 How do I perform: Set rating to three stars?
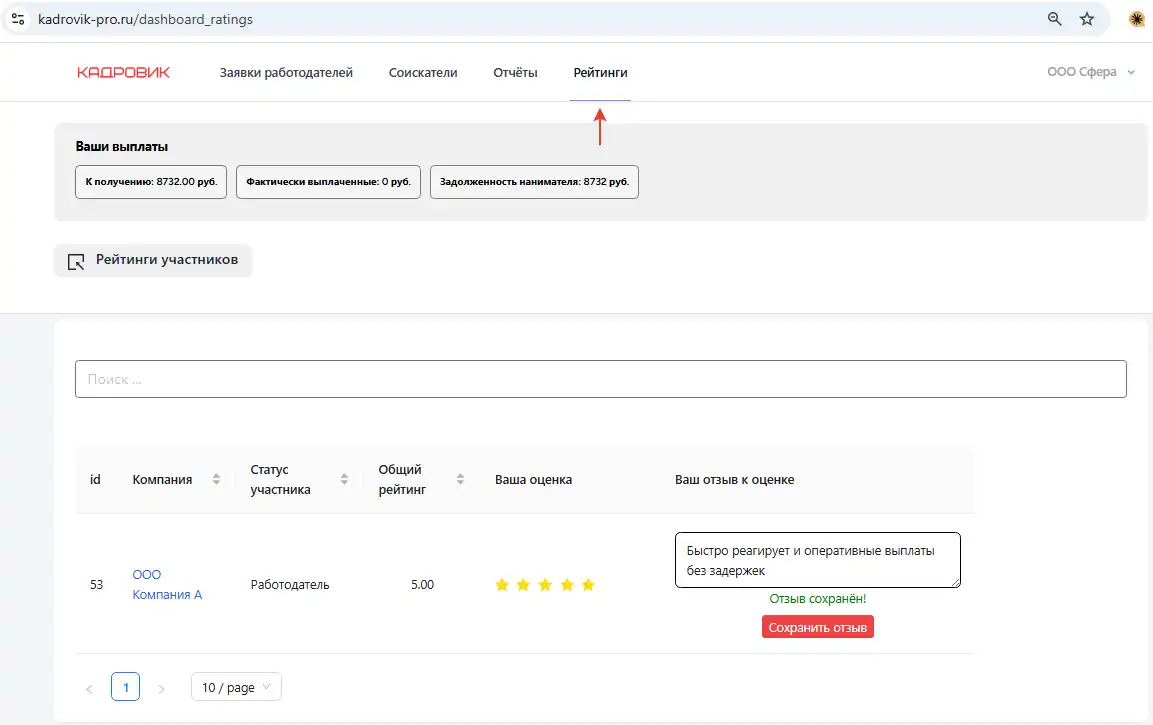545,585
